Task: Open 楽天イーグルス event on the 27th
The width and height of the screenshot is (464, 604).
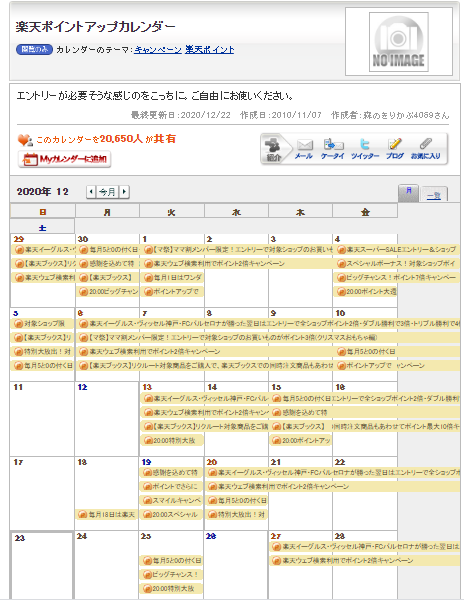Action: 365,546
